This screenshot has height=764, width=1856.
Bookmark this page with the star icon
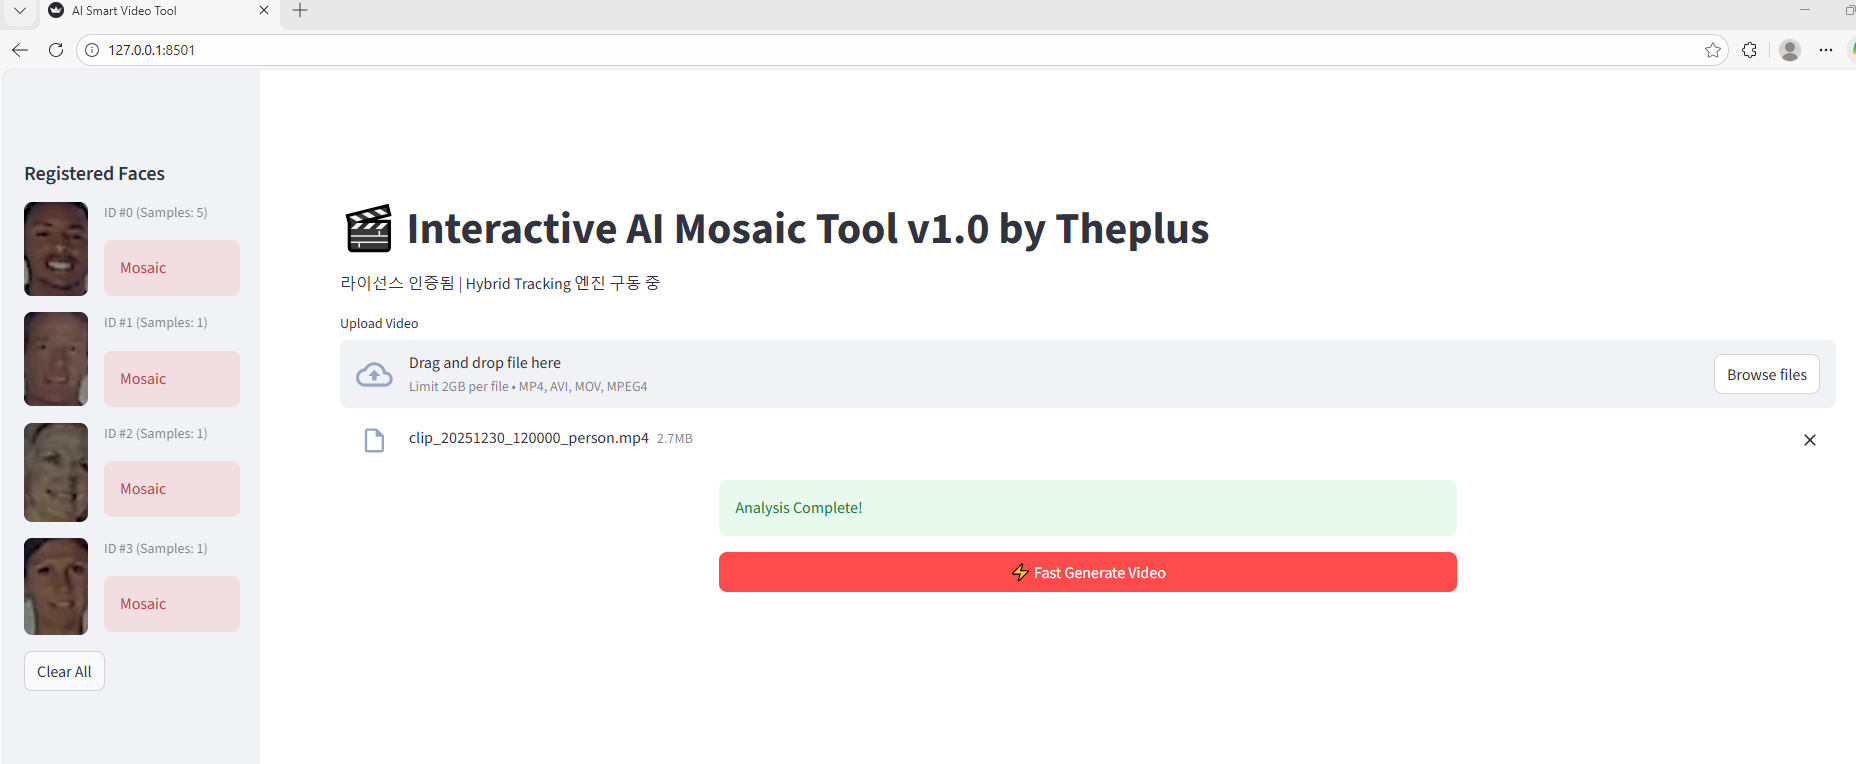[1713, 50]
